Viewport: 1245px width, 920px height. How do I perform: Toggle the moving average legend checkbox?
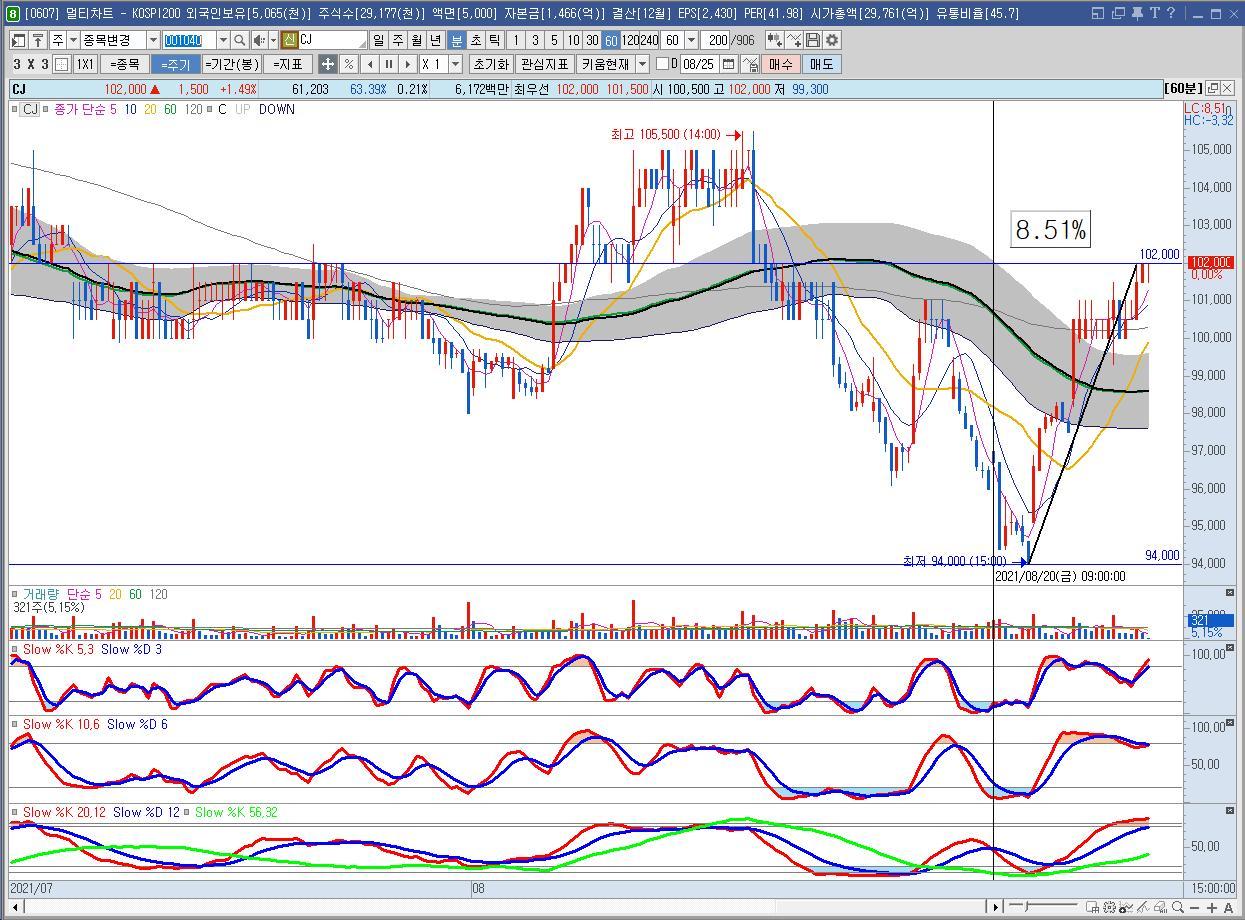click(x=46, y=109)
